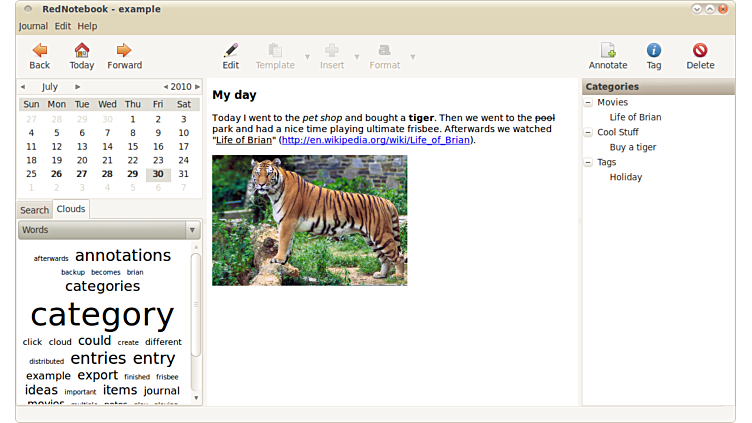
Task: Jump to Today using the house icon
Action: 82,50
